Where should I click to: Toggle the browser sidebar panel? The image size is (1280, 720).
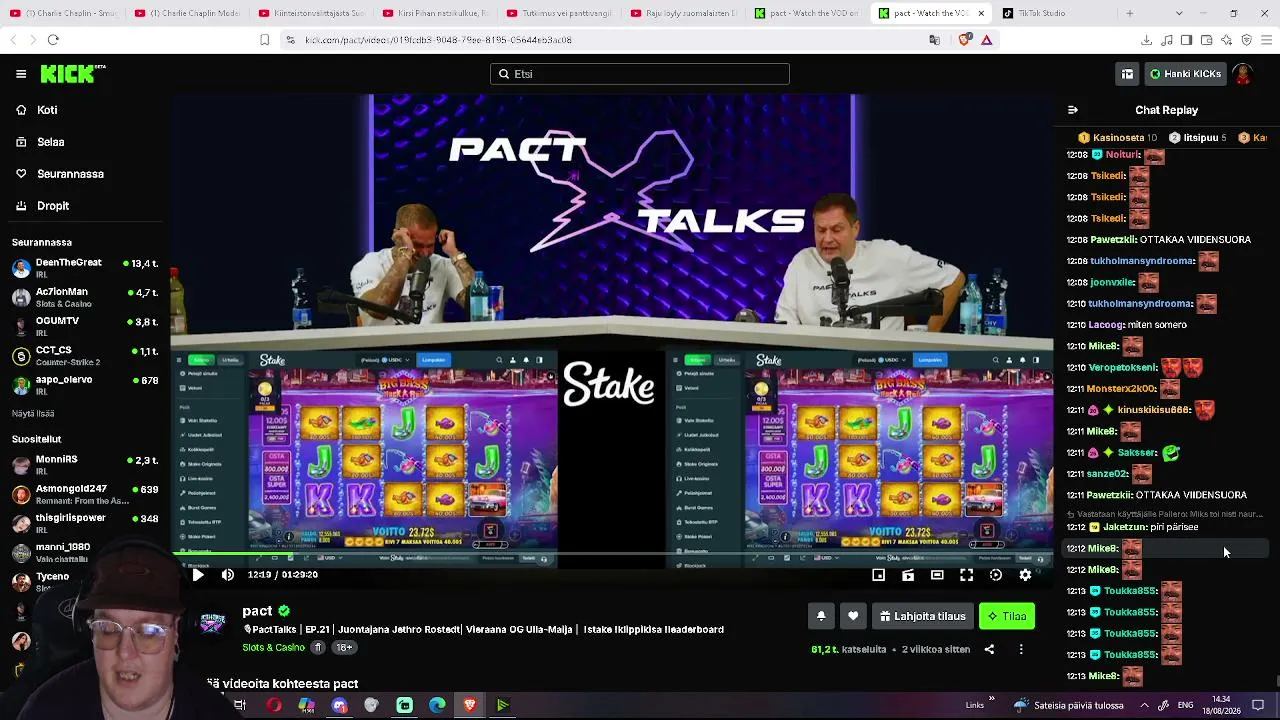(x=1186, y=40)
